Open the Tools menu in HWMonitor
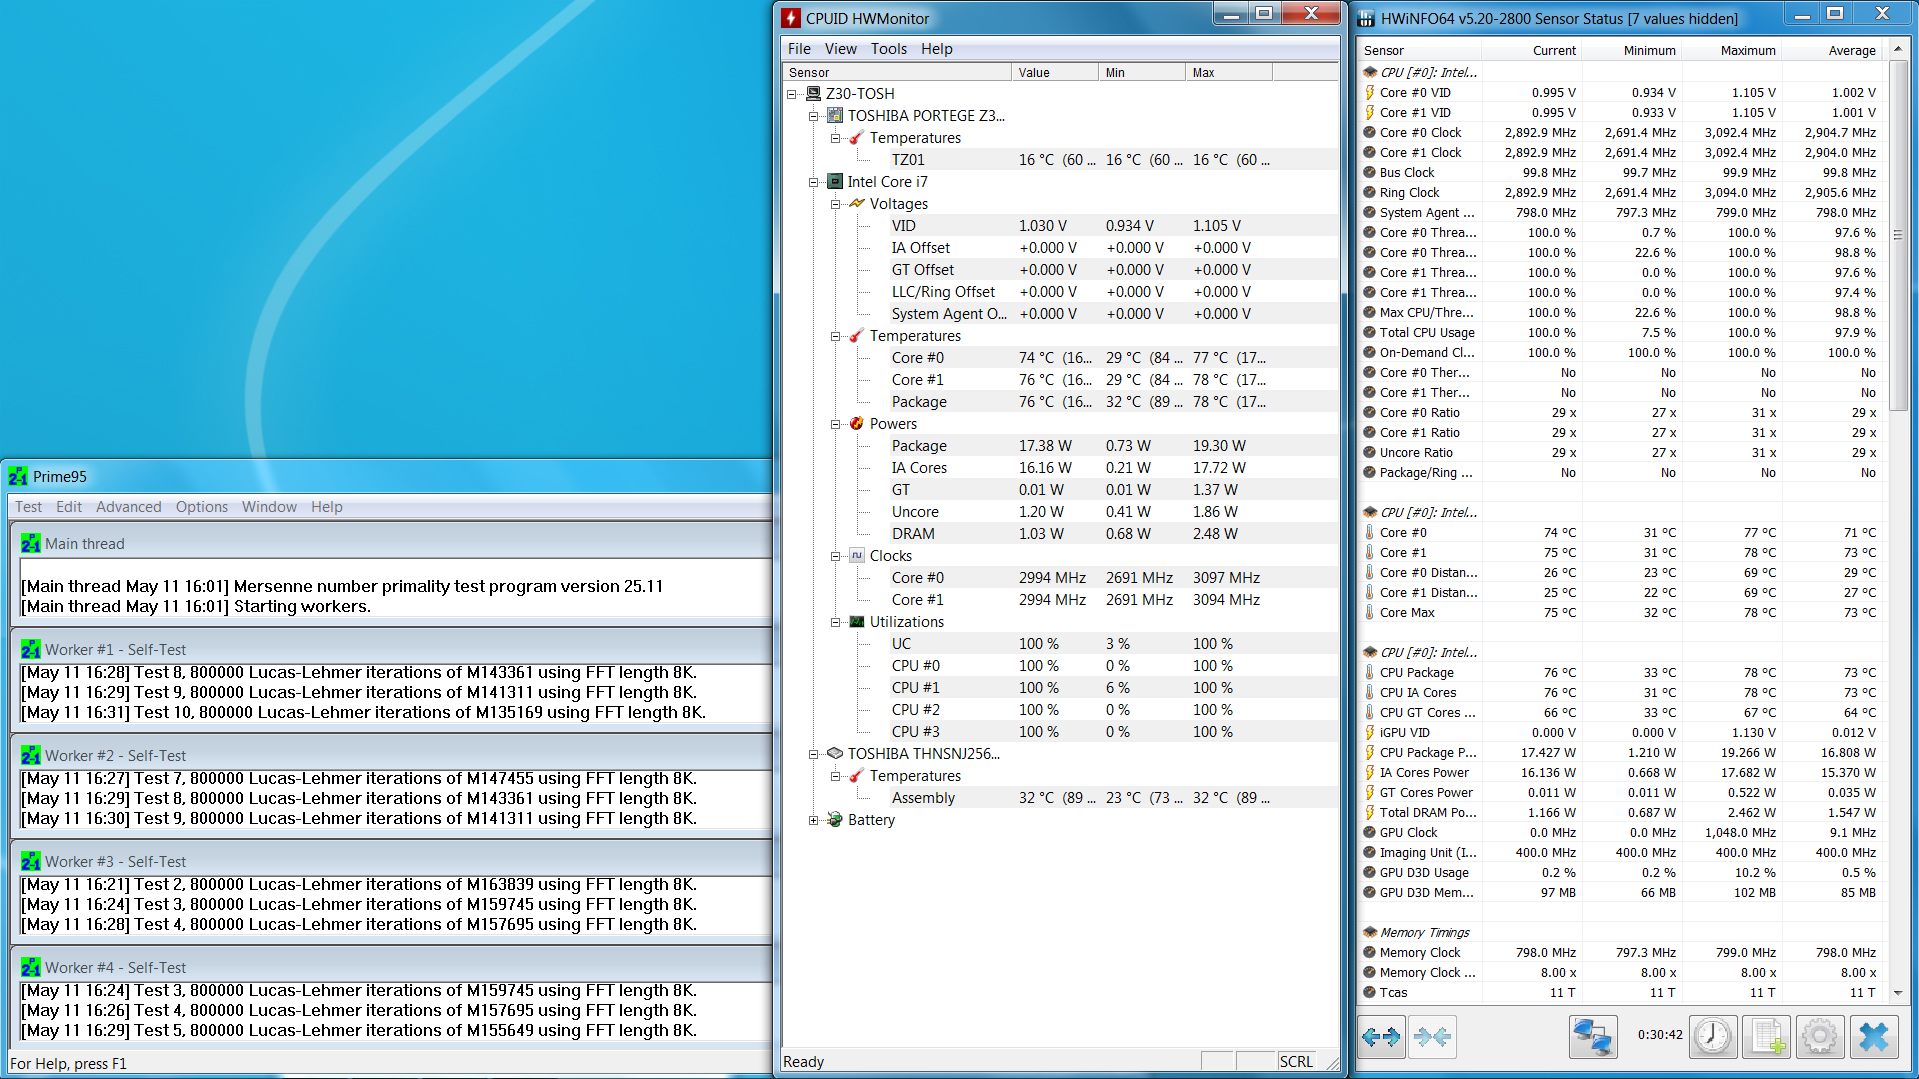The height and width of the screenshot is (1079, 1919). click(888, 49)
